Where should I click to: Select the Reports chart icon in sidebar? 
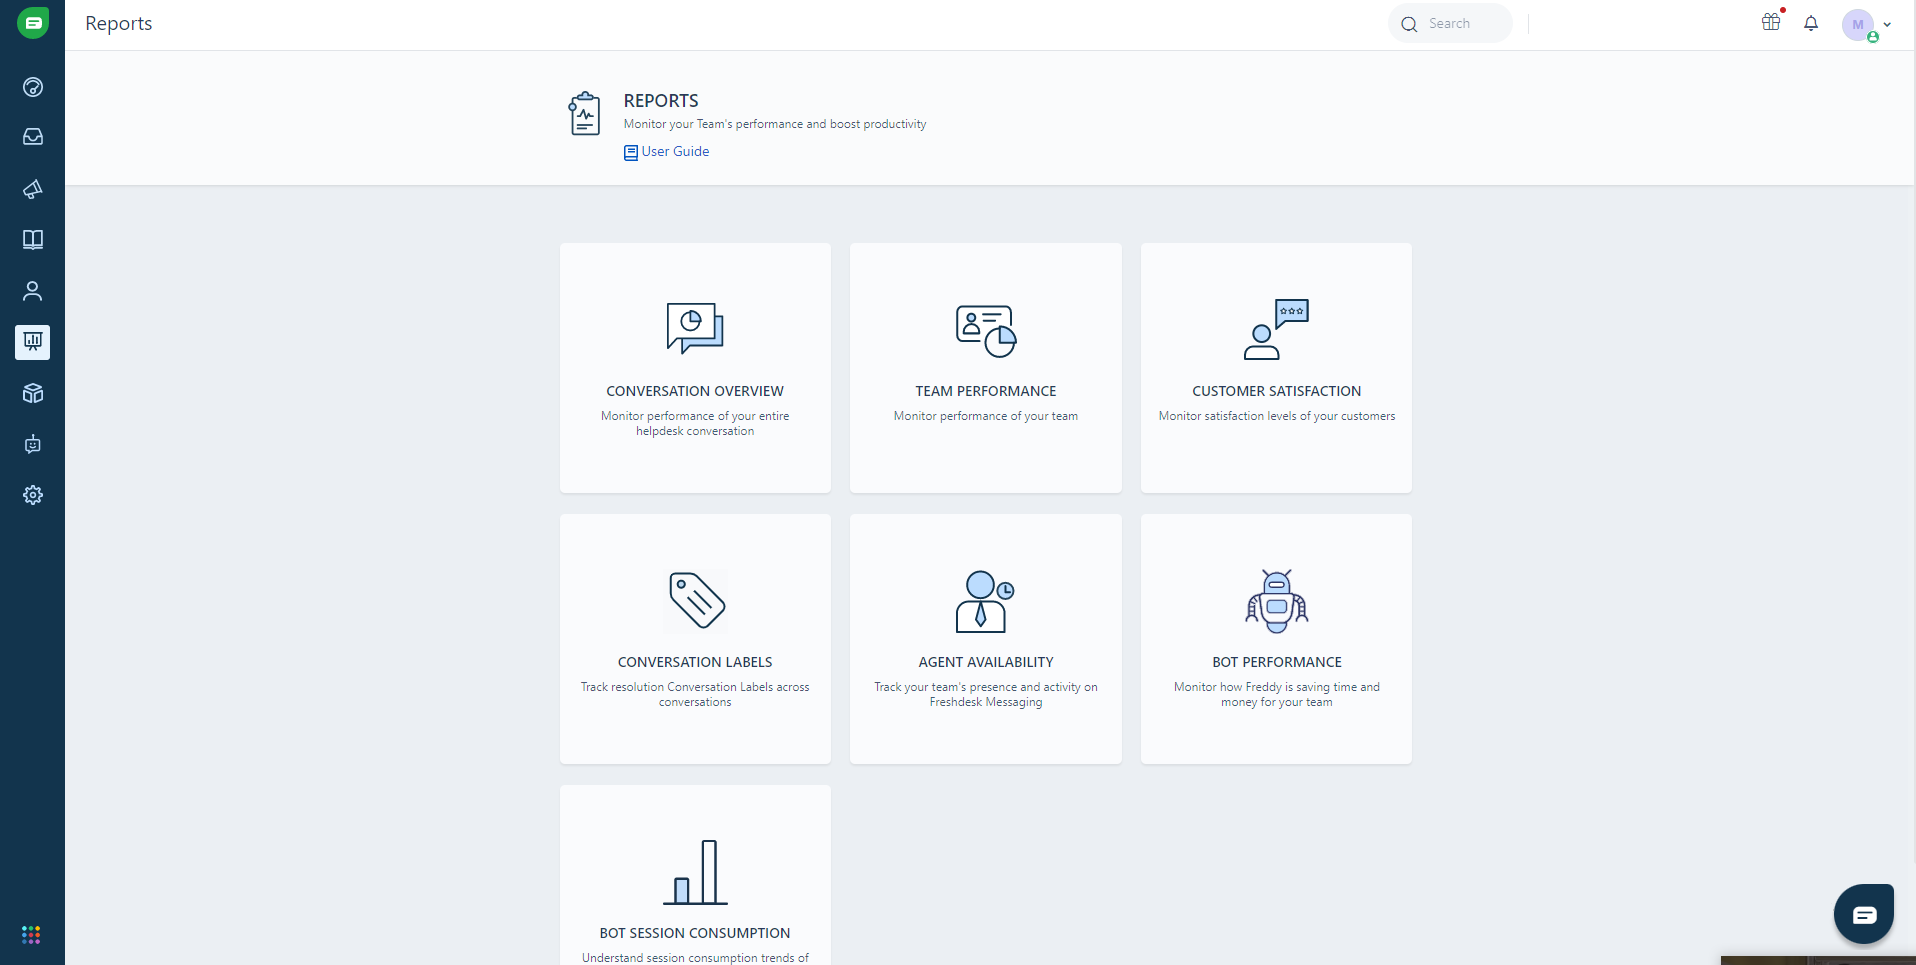point(33,342)
